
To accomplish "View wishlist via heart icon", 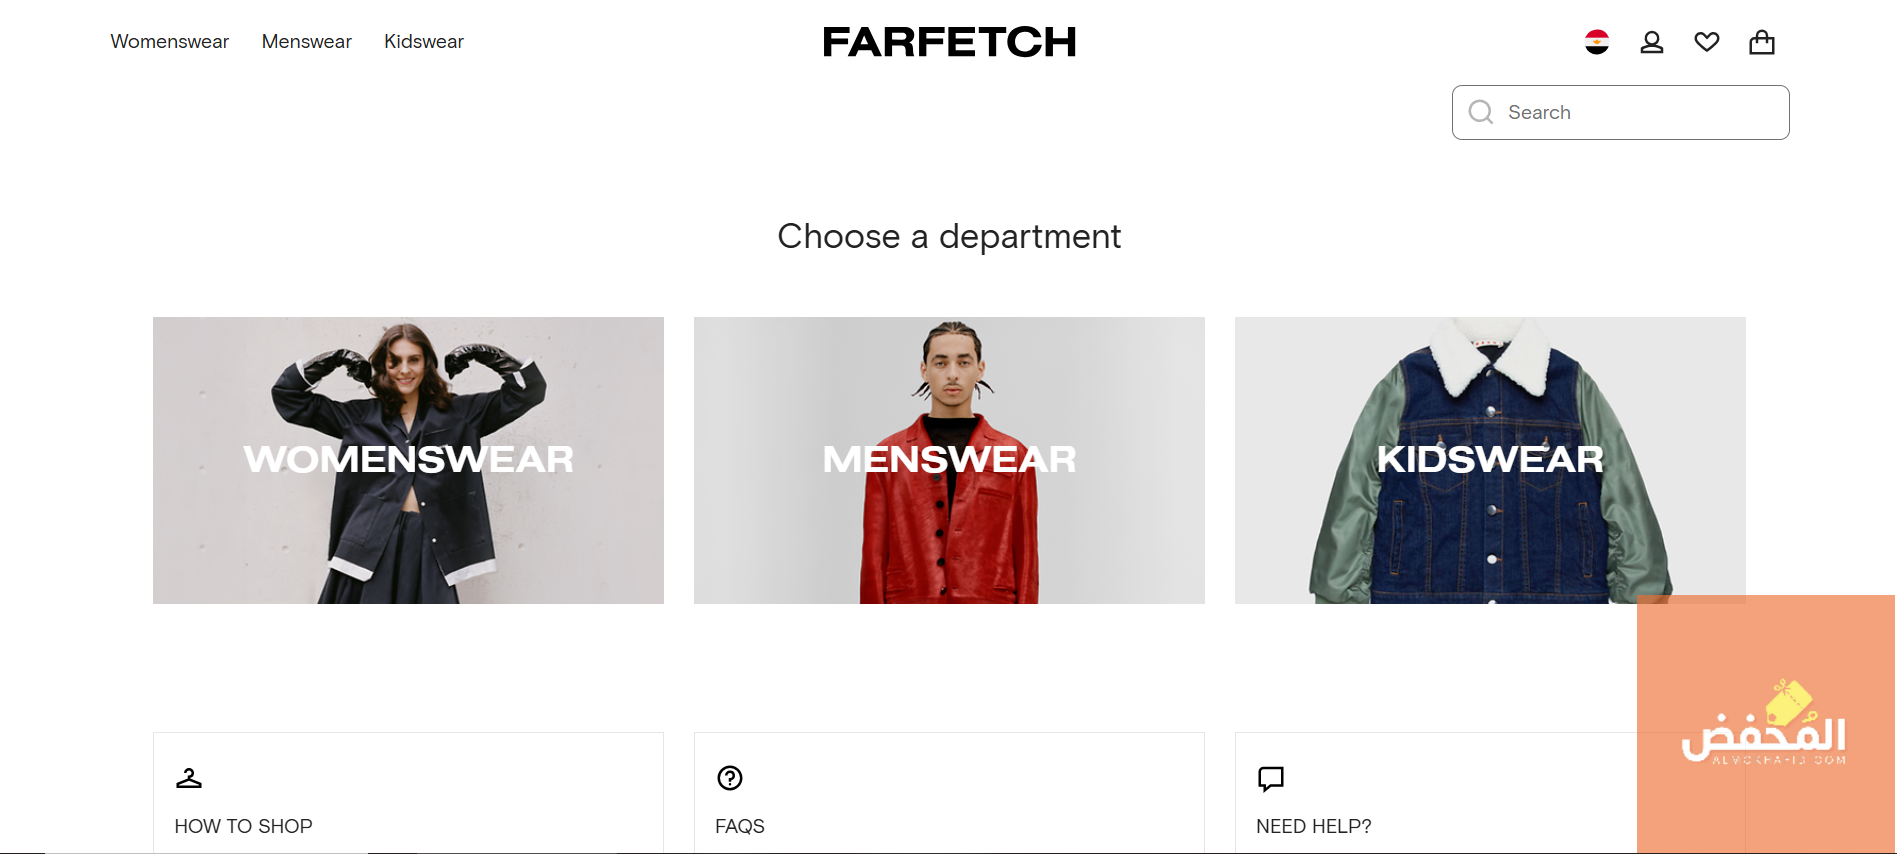I will click(1707, 42).
